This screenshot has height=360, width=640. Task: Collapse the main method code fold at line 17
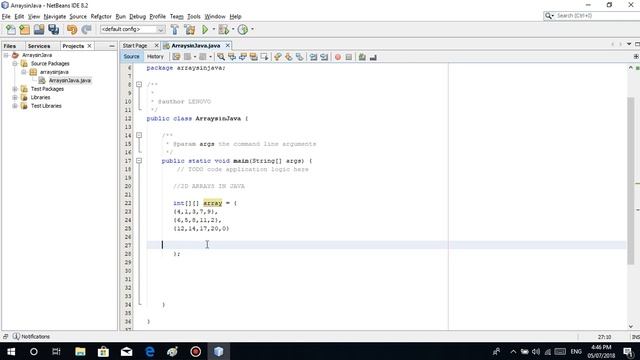click(x=139, y=161)
